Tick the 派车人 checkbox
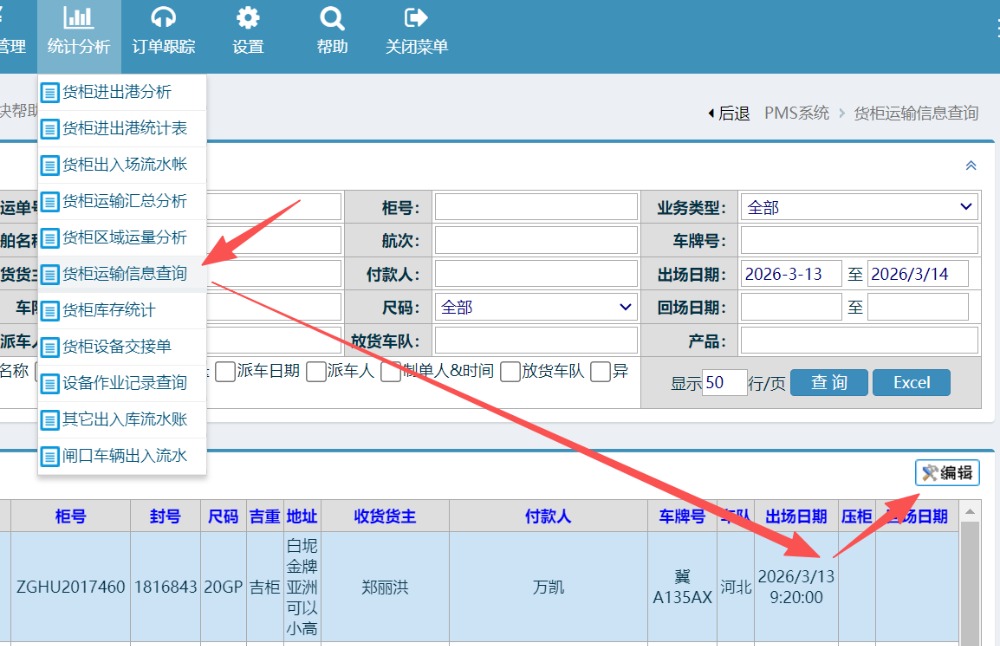Screen dimensions: 1000x646 tap(317, 371)
